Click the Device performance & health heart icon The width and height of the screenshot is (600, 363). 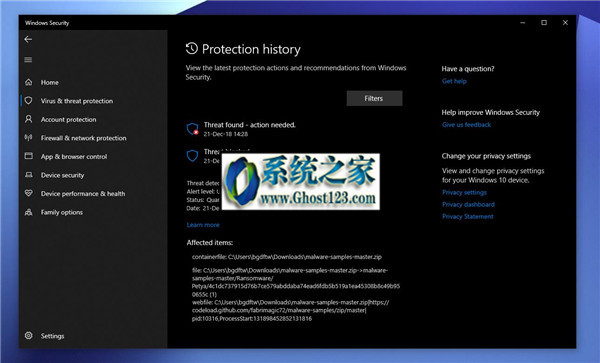28,193
